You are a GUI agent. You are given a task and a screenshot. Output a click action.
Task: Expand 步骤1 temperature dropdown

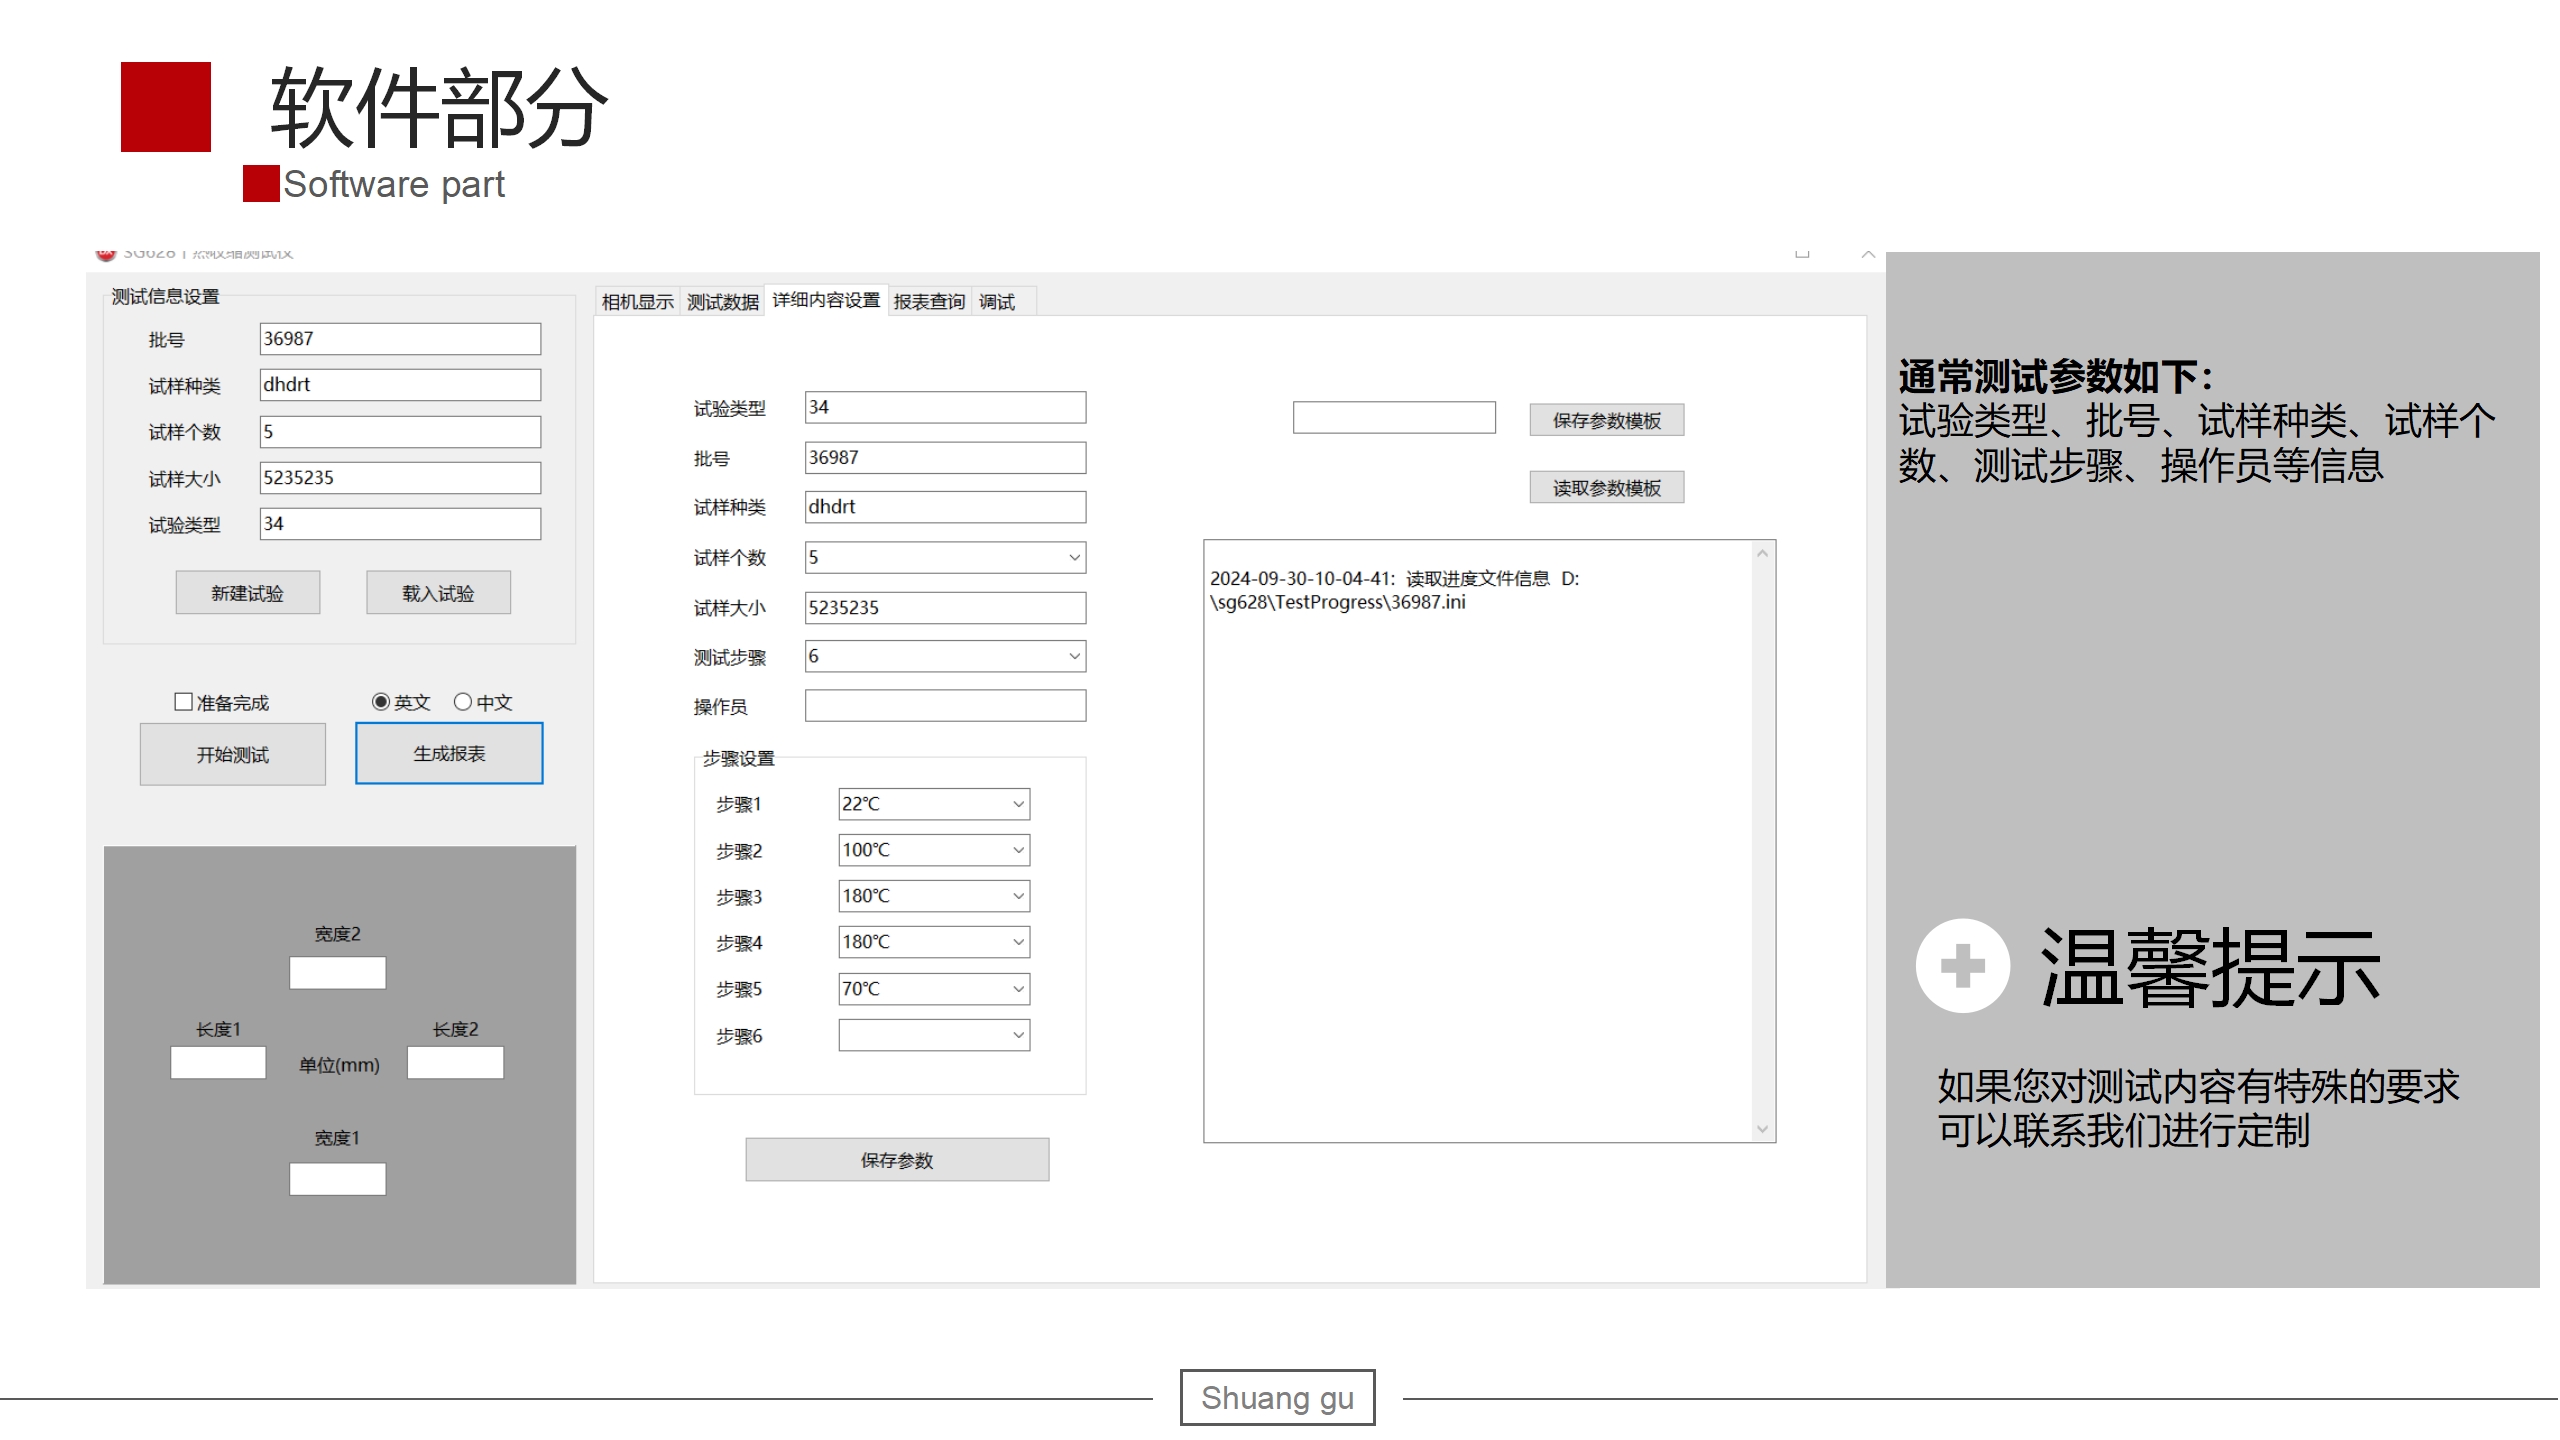(x=1018, y=804)
